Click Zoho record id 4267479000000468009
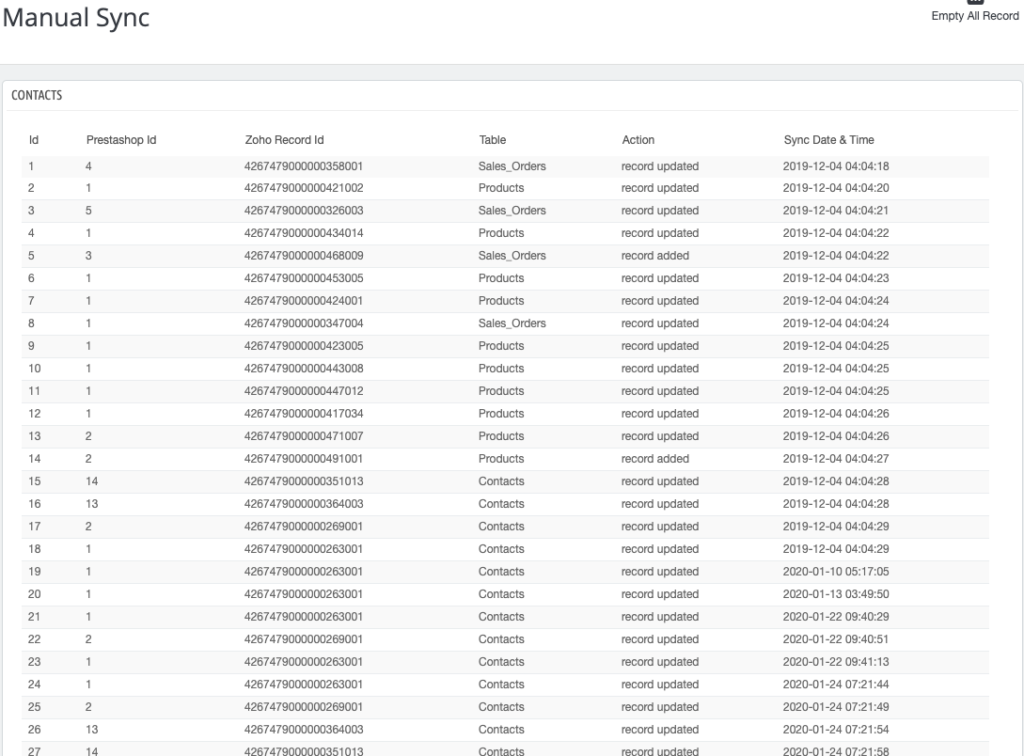The image size is (1024, 756). (x=304, y=255)
